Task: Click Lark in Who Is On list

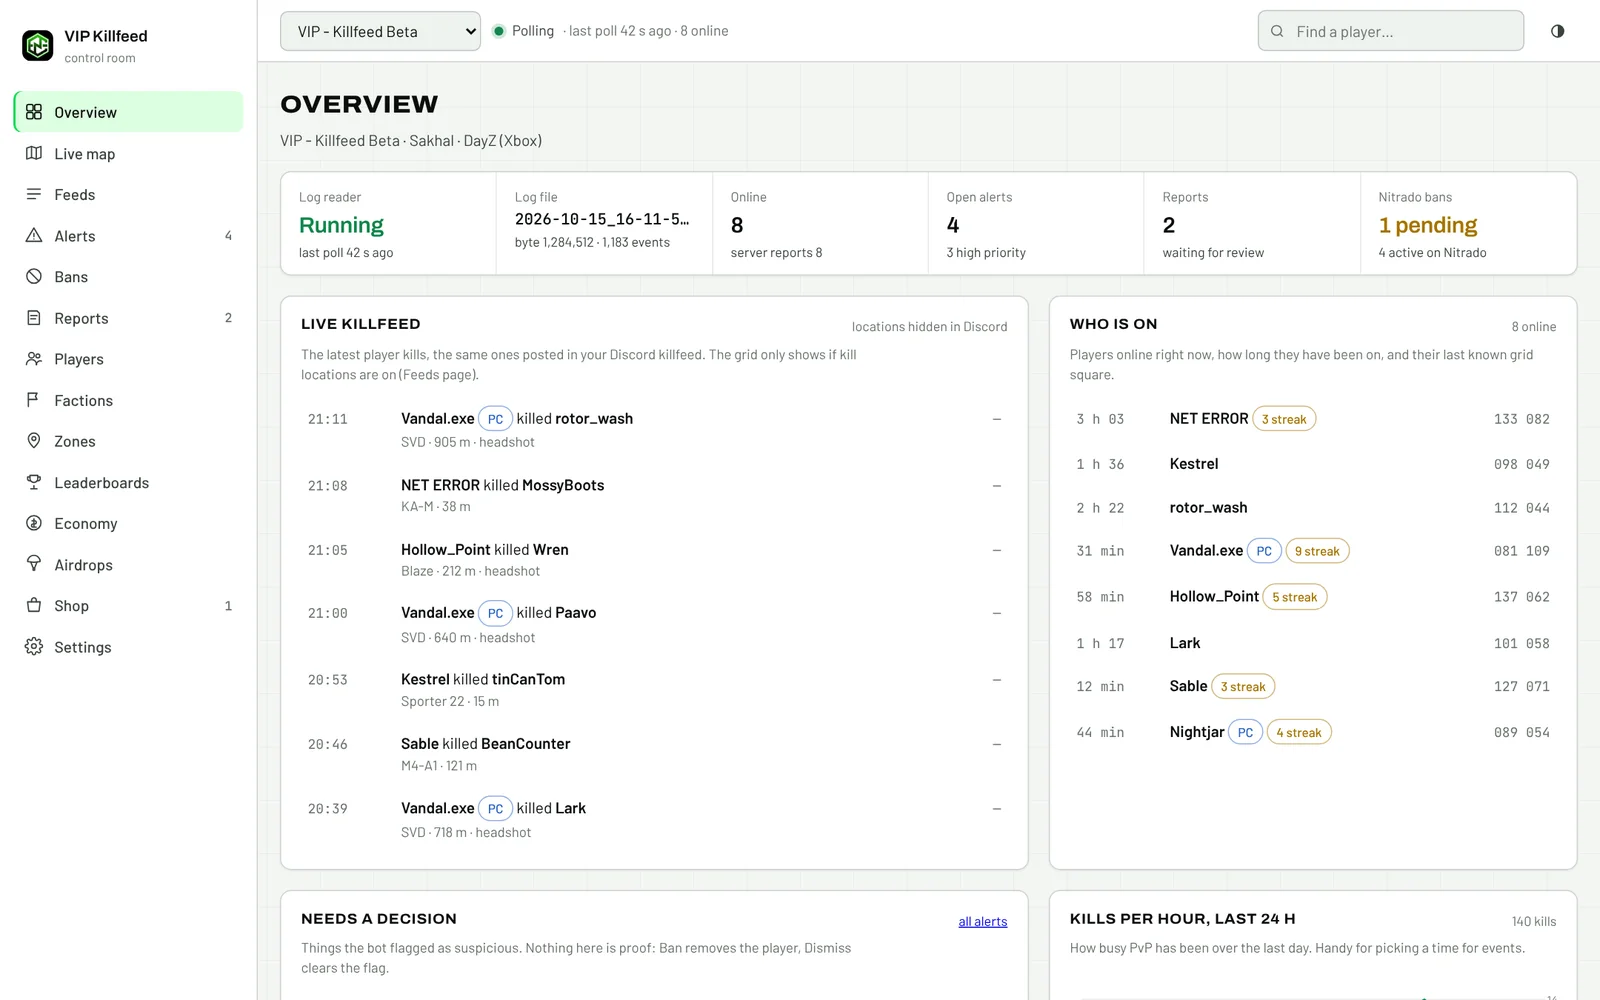Action: click(x=1185, y=643)
